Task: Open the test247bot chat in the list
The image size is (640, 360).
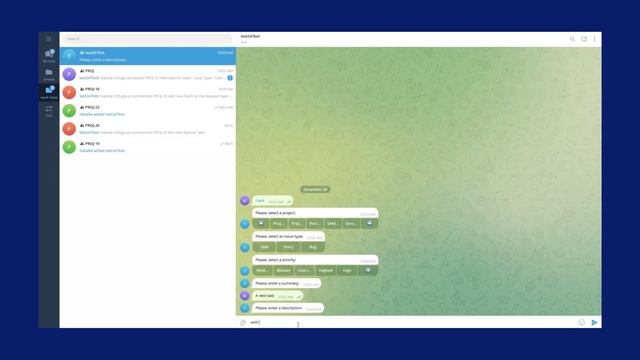Action: point(148,56)
